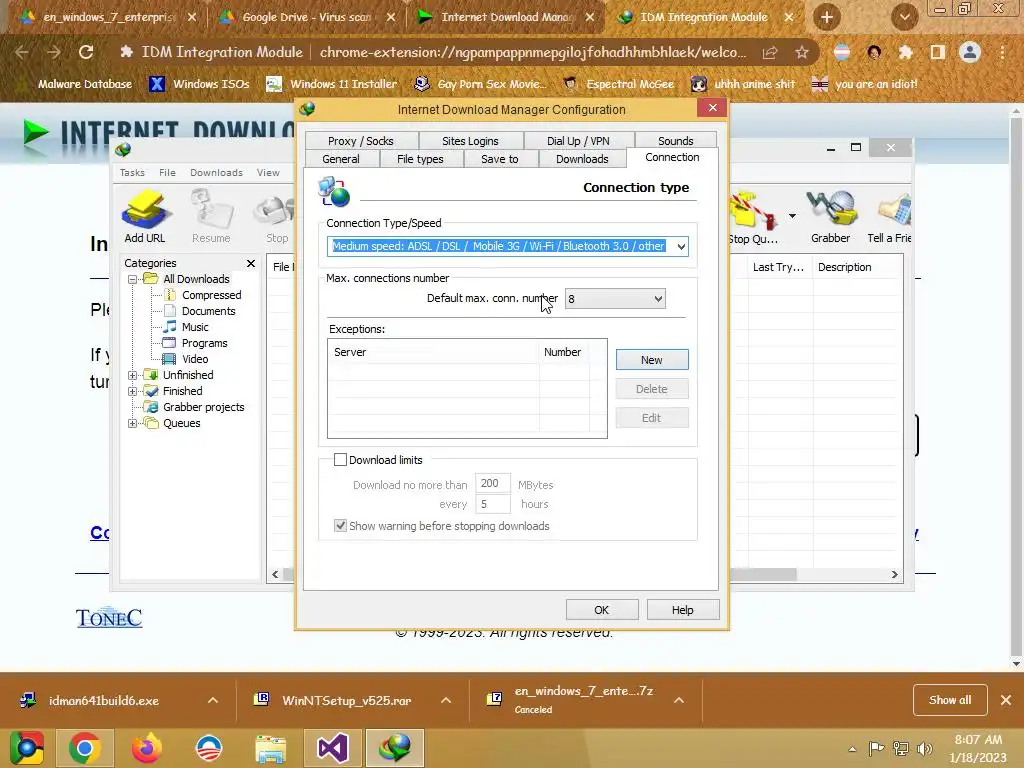Switch to the File types tab

[x=420, y=159]
